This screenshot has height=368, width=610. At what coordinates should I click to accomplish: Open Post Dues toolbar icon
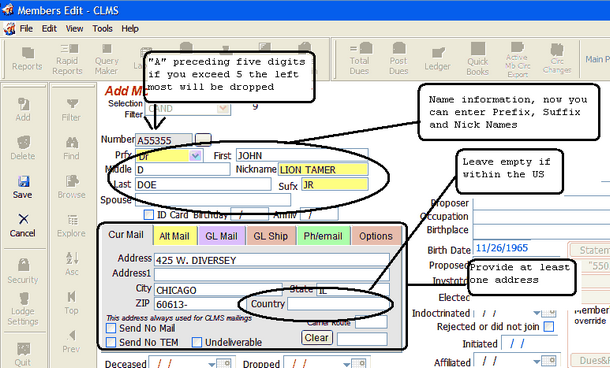(399, 58)
